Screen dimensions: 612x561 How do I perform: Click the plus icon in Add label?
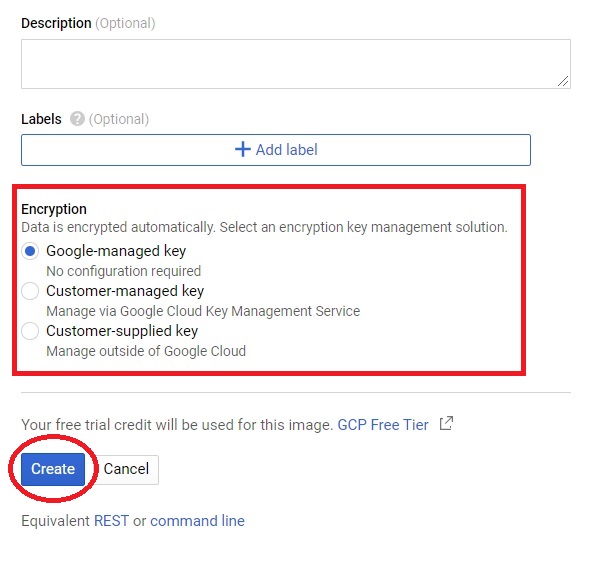tap(242, 150)
